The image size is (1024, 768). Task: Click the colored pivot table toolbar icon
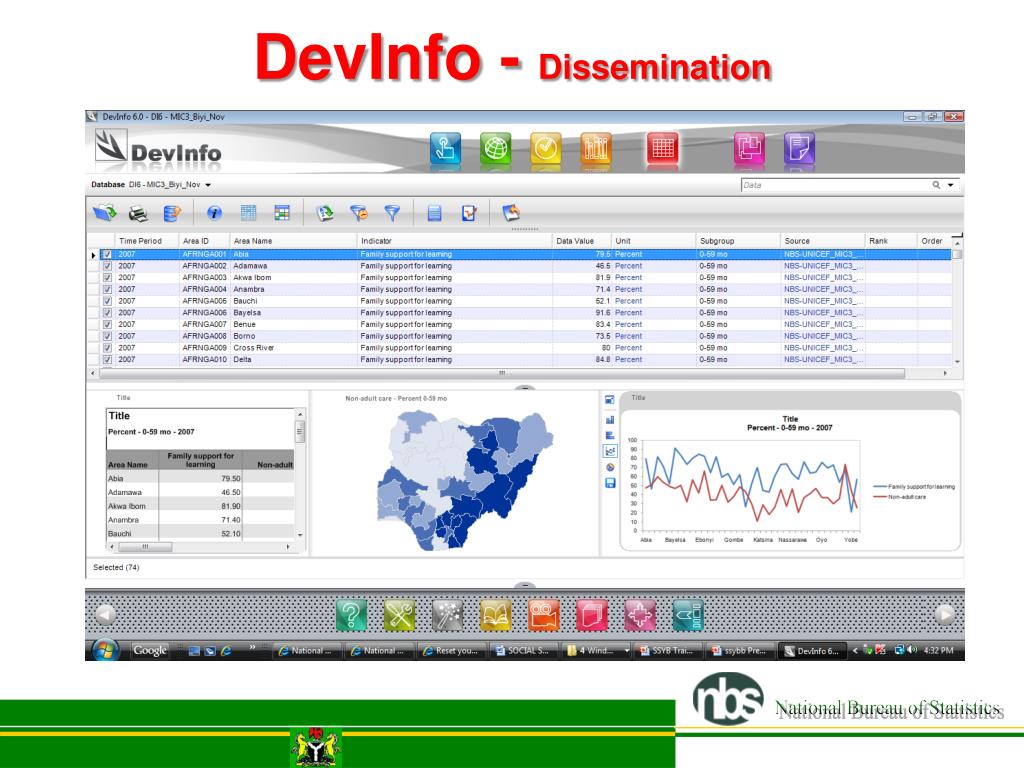(281, 213)
